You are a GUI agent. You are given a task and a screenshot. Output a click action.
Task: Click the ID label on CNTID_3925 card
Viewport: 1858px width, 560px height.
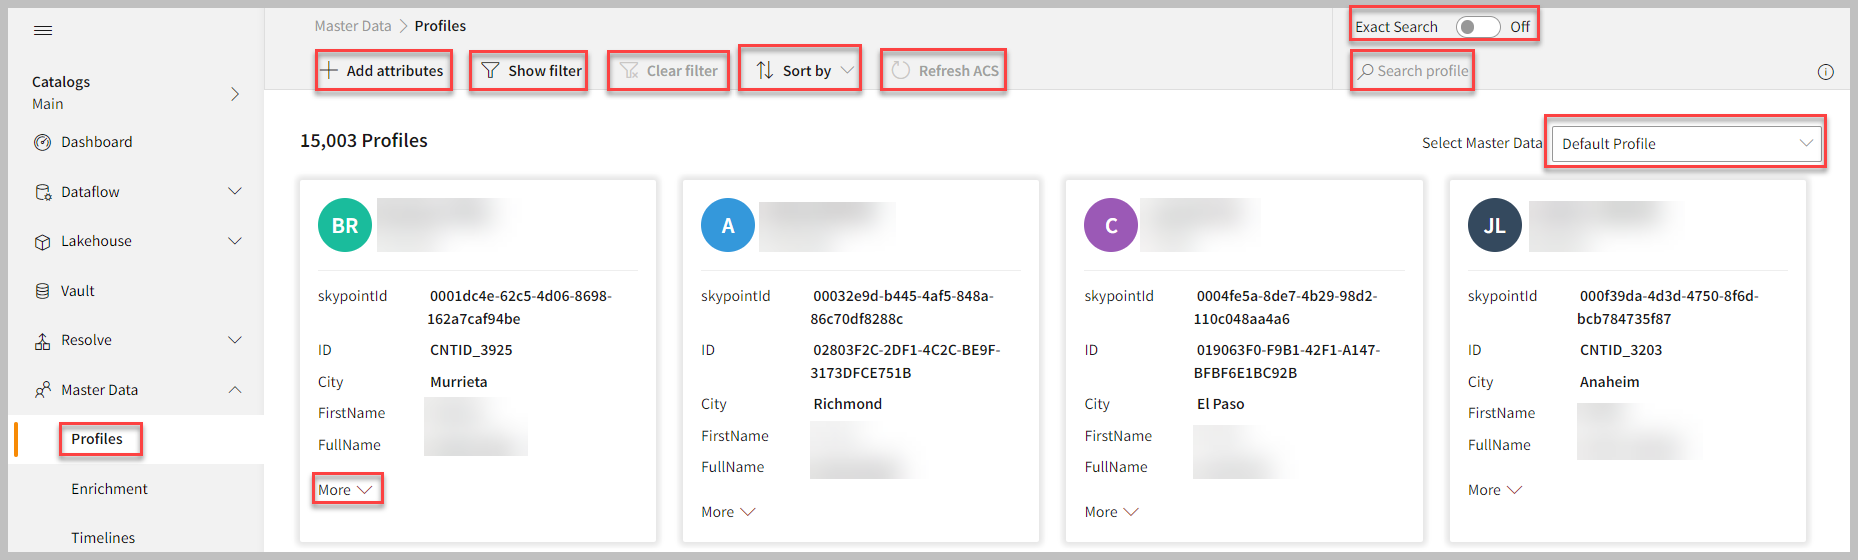point(325,350)
